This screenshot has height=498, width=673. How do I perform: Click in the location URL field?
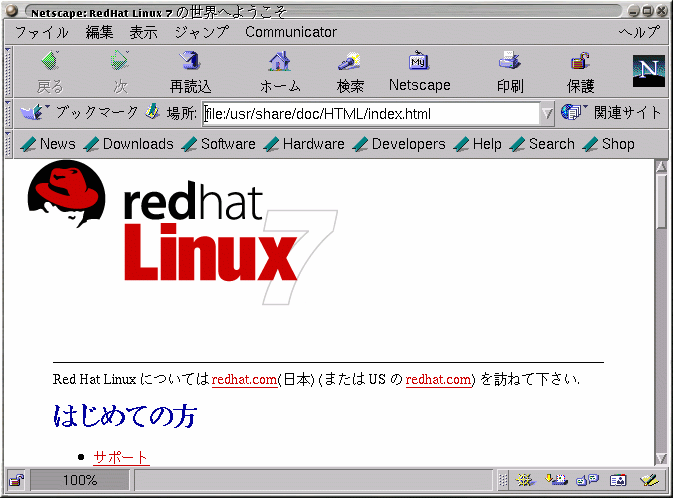[371, 114]
